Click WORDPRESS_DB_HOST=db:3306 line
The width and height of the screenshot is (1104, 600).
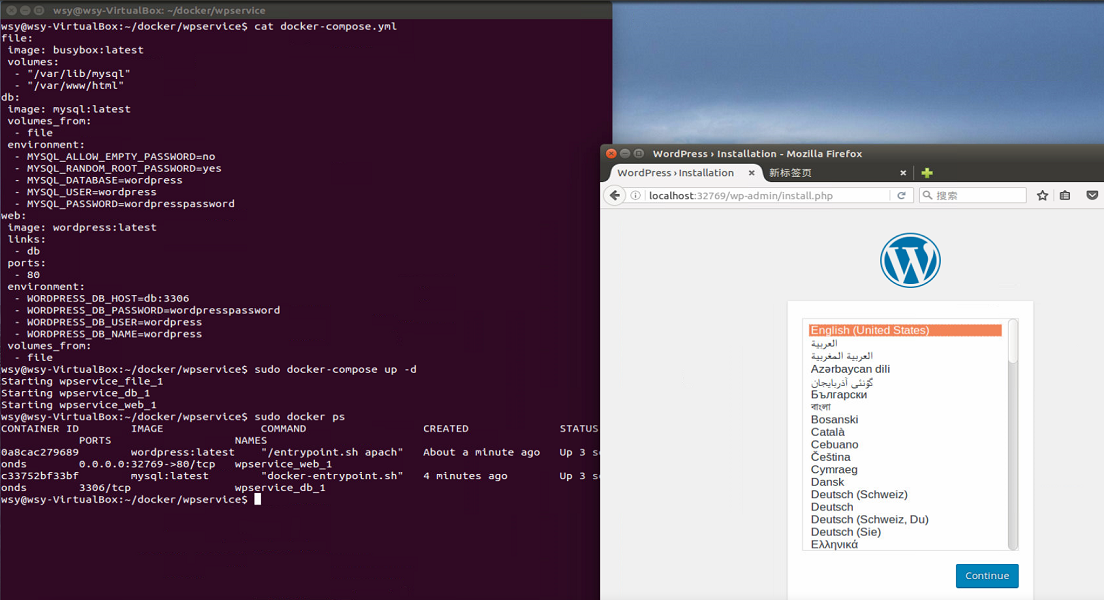[x=108, y=299]
